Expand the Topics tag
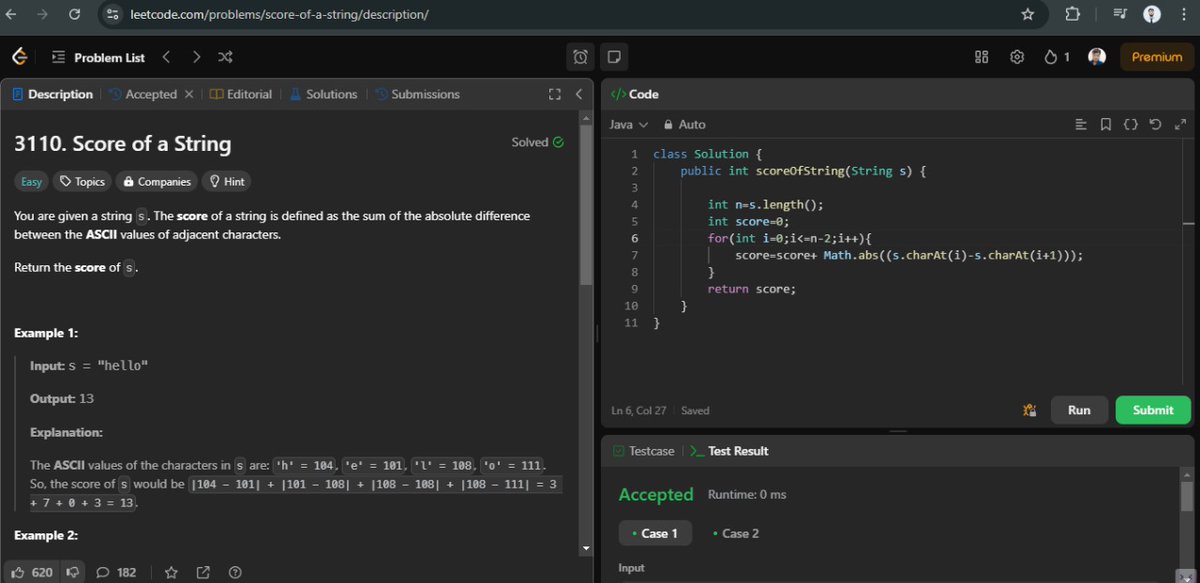The height and width of the screenshot is (583, 1200). point(82,181)
